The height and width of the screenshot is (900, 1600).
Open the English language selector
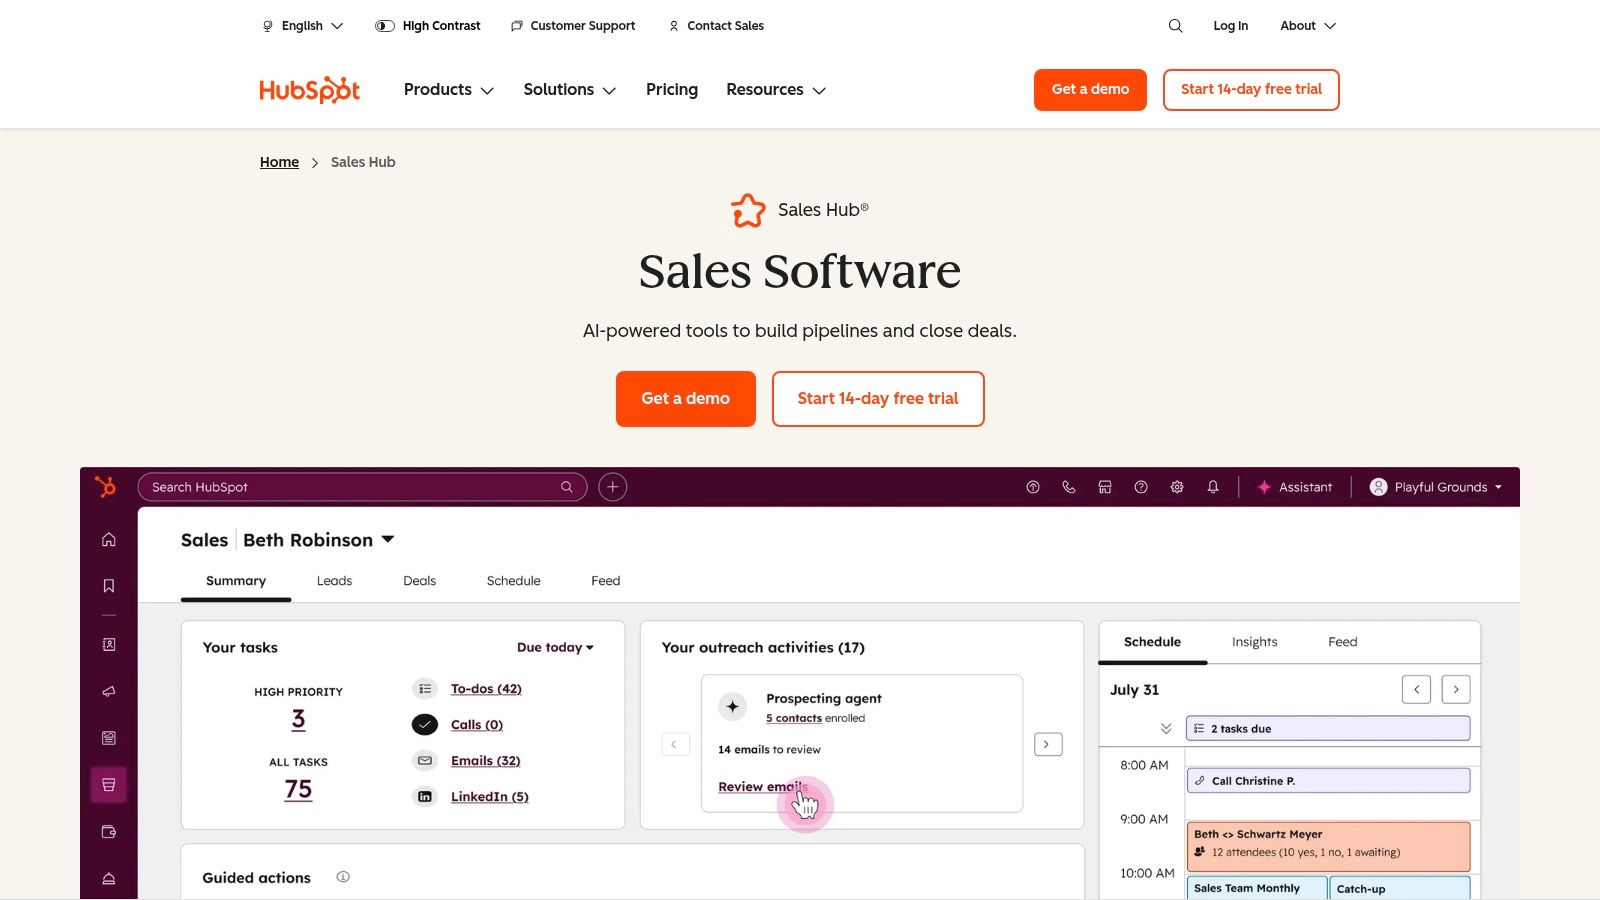click(x=301, y=25)
